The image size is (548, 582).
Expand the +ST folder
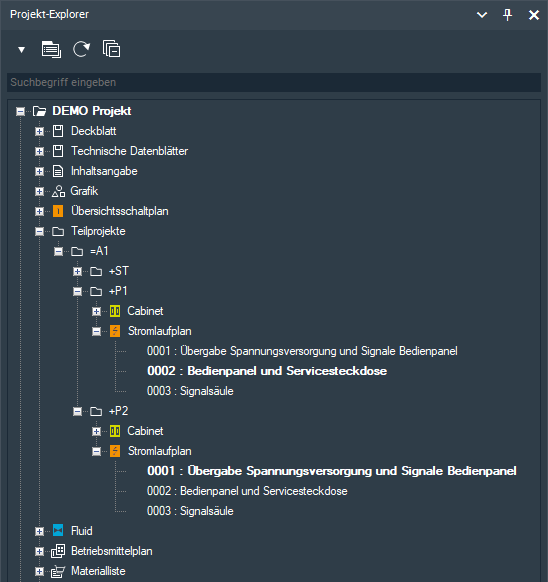77,272
